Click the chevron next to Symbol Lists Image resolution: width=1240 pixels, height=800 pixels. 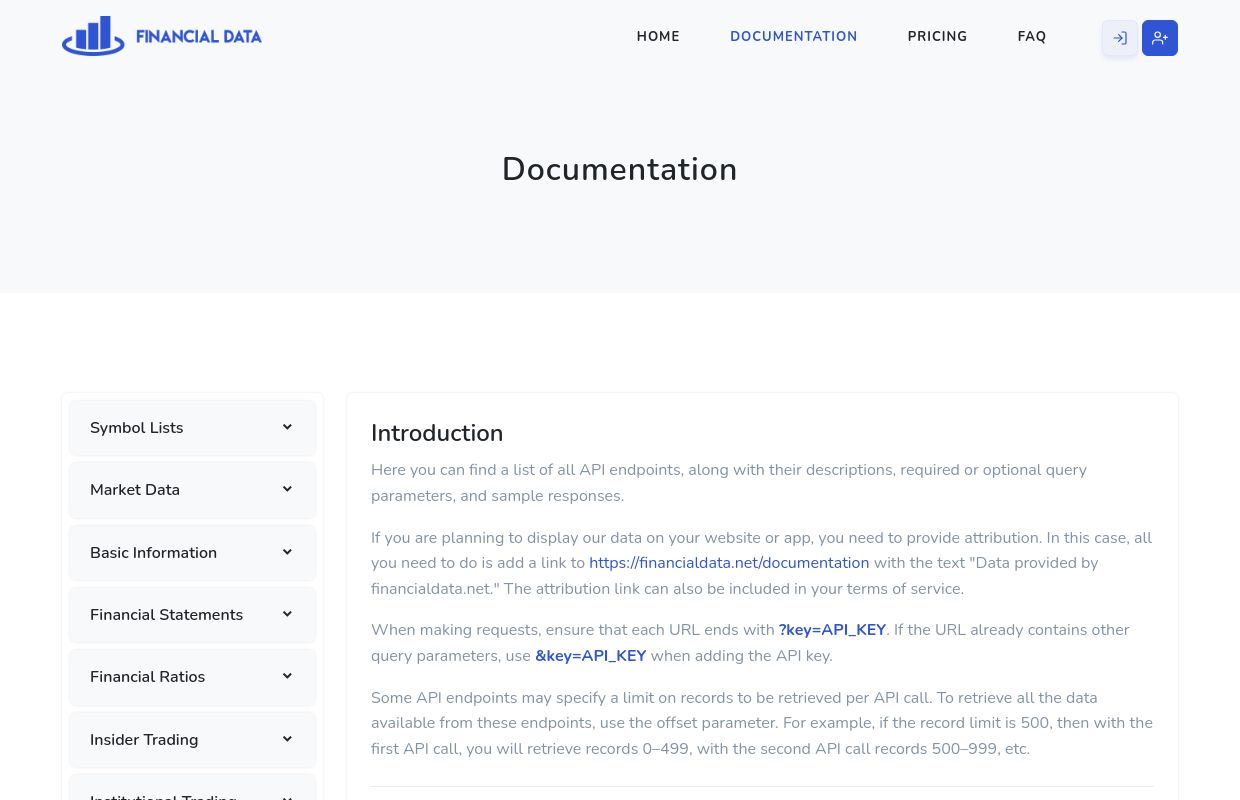pyautogui.click(x=287, y=427)
